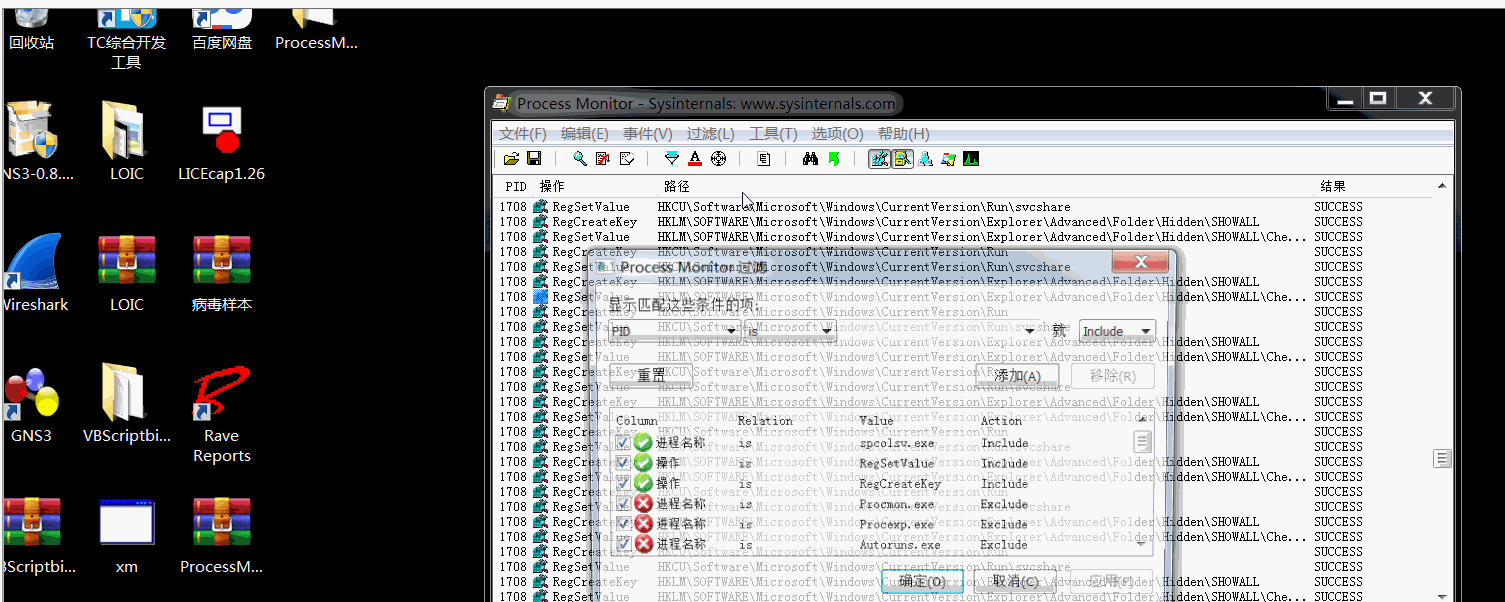
Task: Select the Rave Reports desktop shortcut
Action: click(x=222, y=415)
